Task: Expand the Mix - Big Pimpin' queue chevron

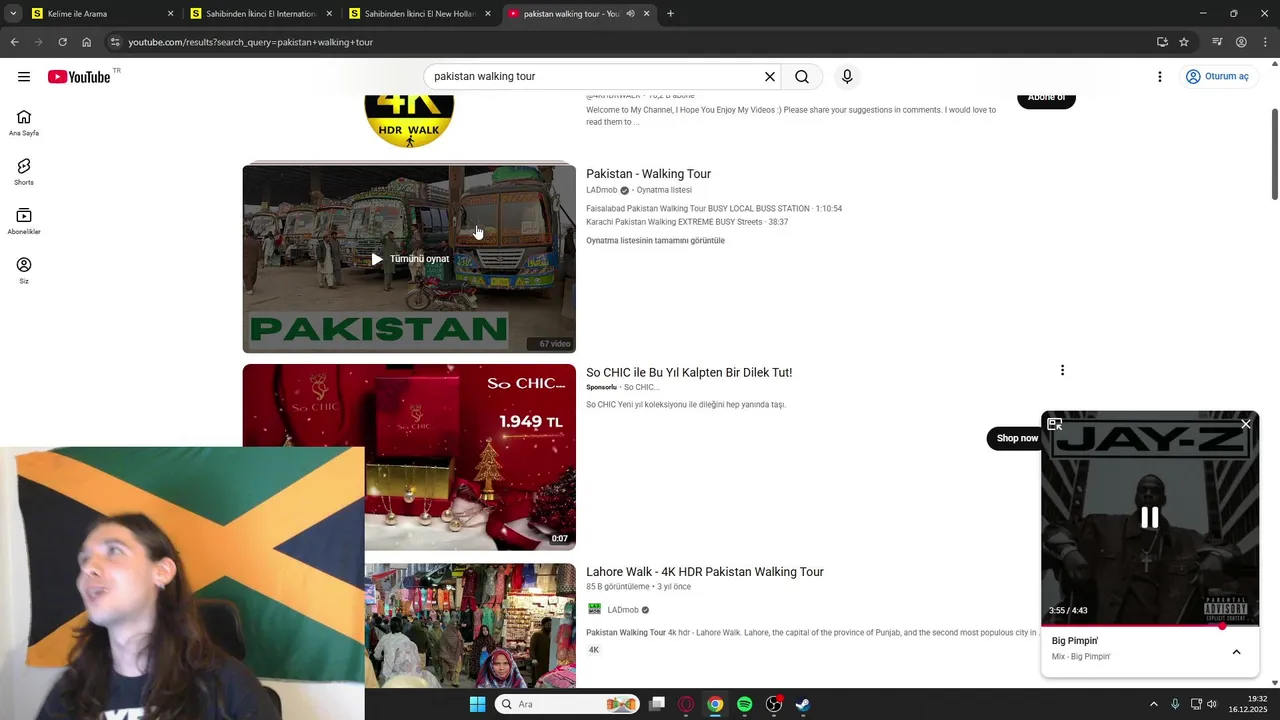Action: (1236, 652)
